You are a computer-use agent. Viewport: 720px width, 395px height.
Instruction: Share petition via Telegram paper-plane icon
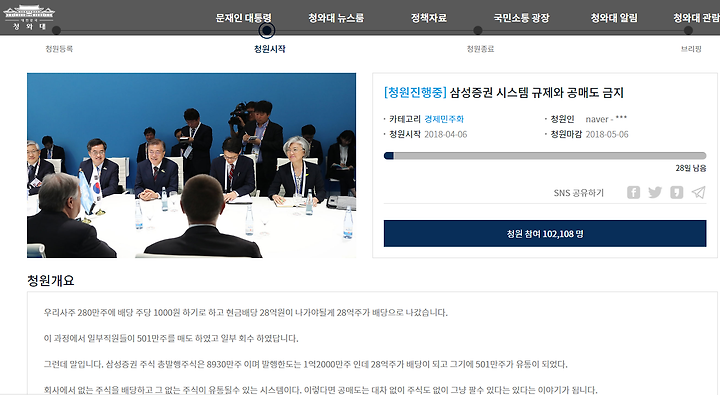(x=698, y=192)
